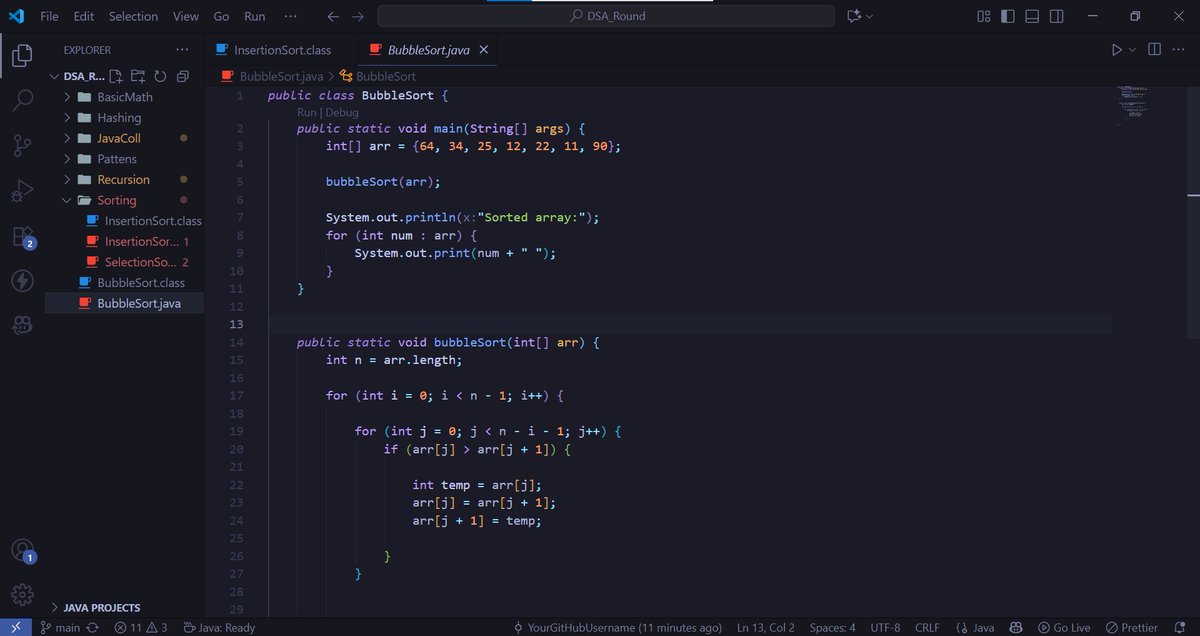Viewport: 1200px width, 636px height.
Task: Click Ln 13, Col 2 in status bar
Action: (x=765, y=627)
